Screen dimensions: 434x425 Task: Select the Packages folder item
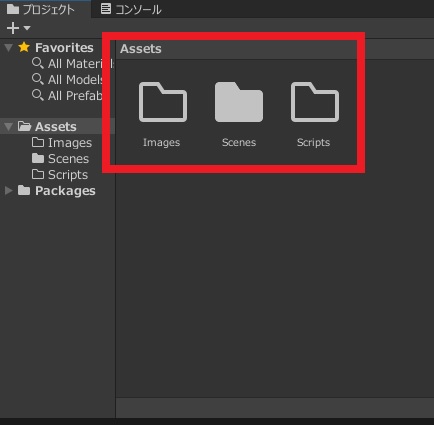[57, 191]
